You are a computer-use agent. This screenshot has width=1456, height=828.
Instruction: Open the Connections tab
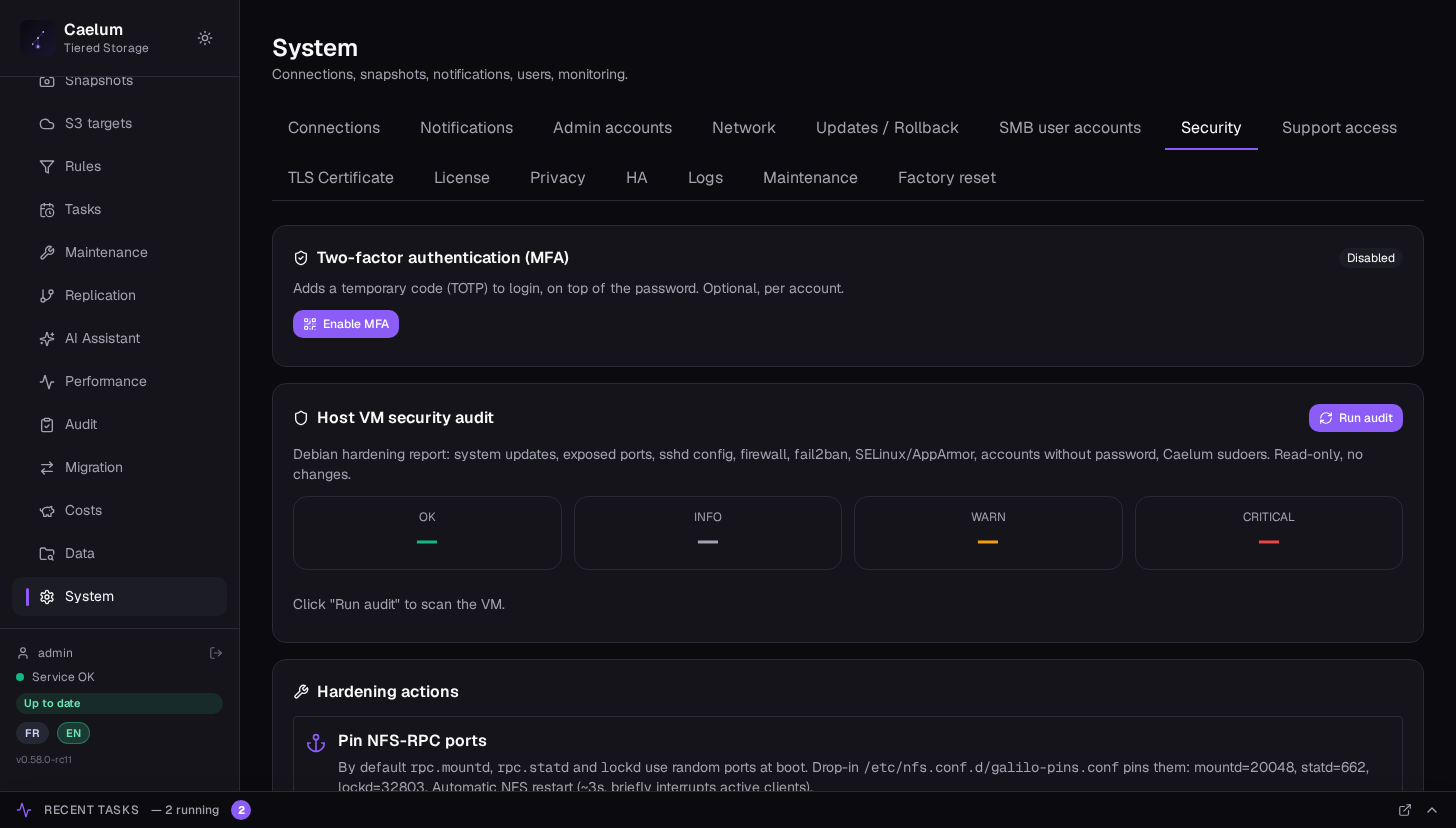334,128
